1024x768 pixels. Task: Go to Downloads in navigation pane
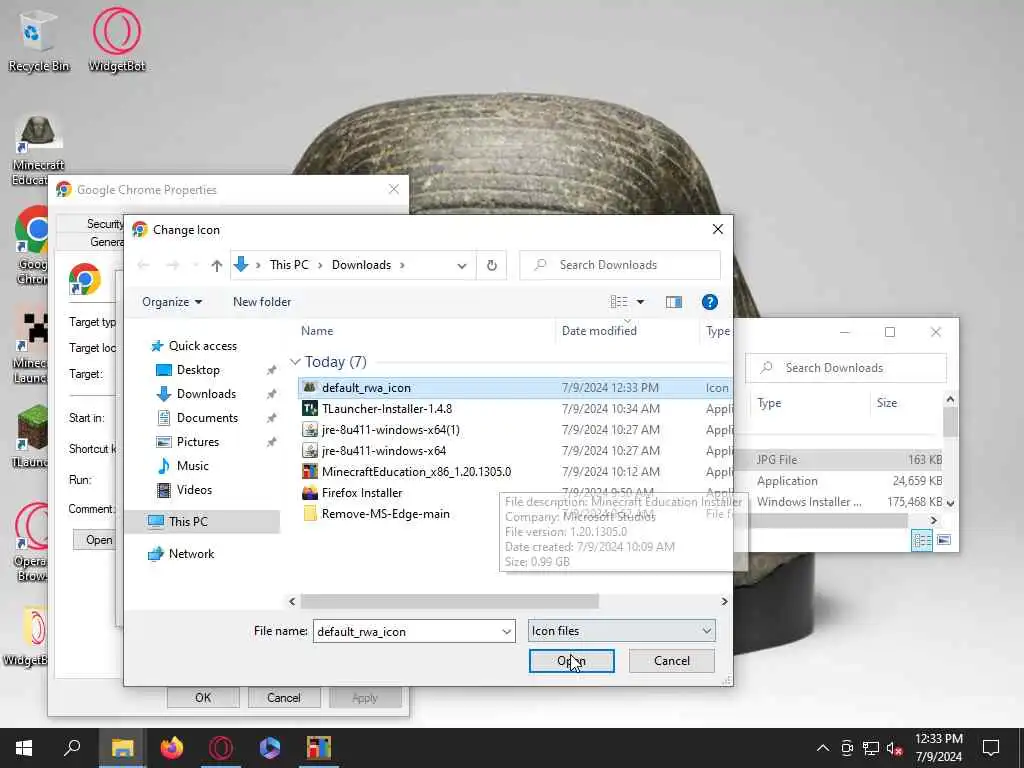pyautogui.click(x=197, y=394)
